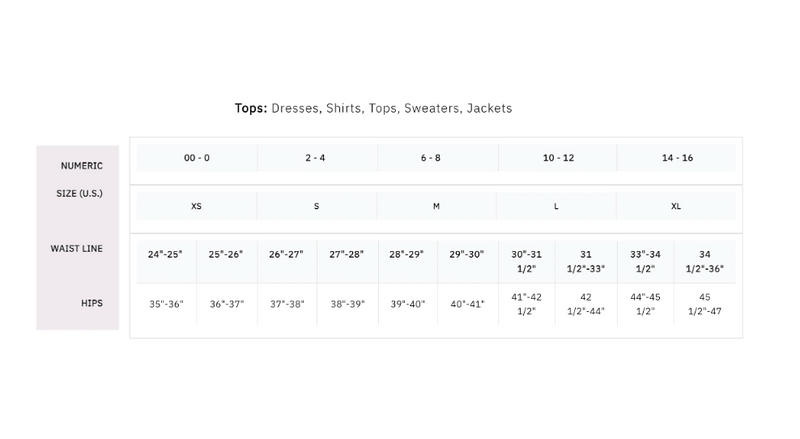
Task: Click the 37"-38" hips measurement cell
Action: pos(286,304)
